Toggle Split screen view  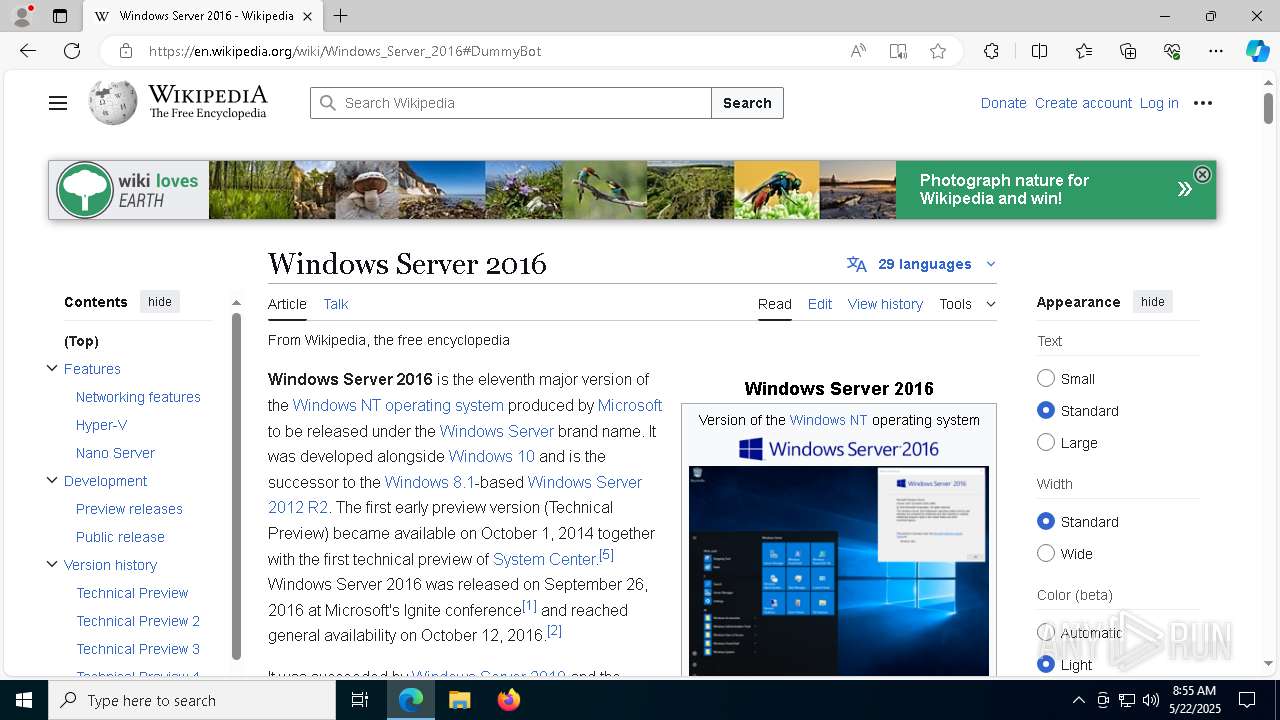click(x=1039, y=51)
